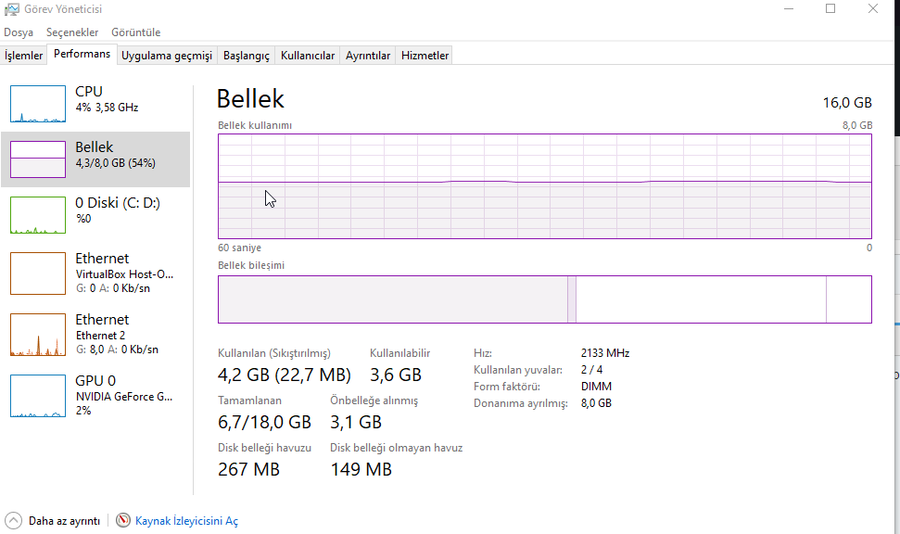This screenshot has width=900, height=534.
Task: Click the Kaynak İzleyicisi resource monitor icon
Action: coord(124,521)
